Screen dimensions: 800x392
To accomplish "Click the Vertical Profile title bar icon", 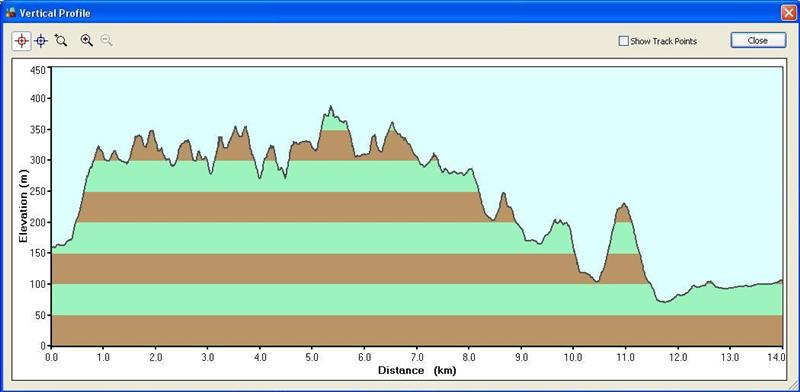I will pos(10,13).
